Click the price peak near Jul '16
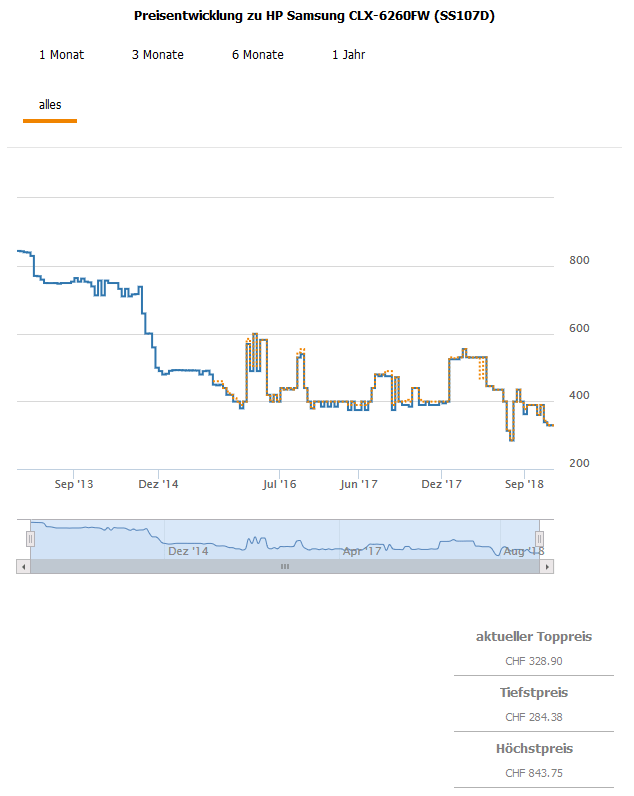Image resolution: width=634 pixels, height=796 pixels. click(x=255, y=334)
